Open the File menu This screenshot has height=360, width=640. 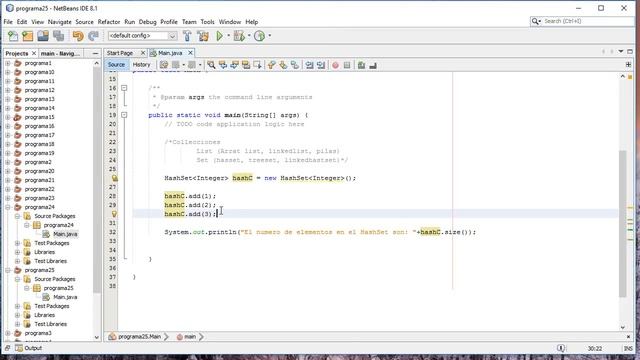click(8, 22)
